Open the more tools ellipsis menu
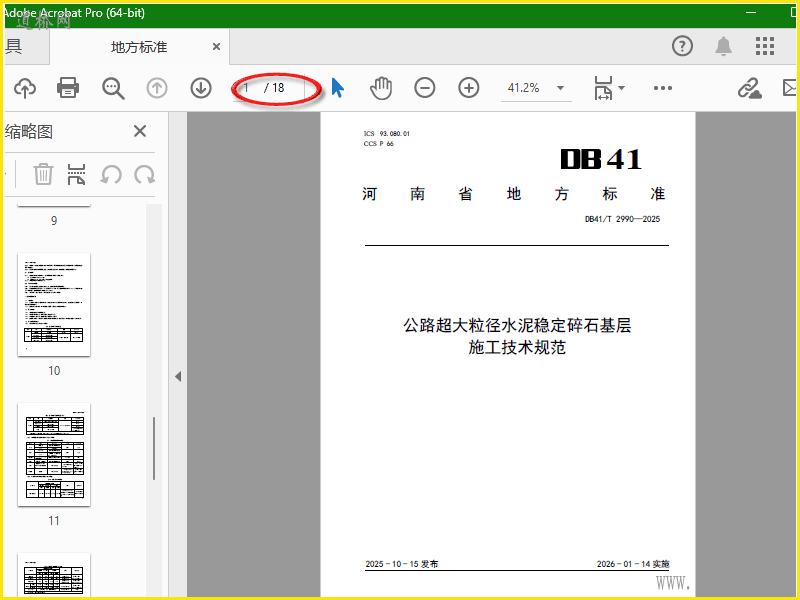 (x=662, y=88)
